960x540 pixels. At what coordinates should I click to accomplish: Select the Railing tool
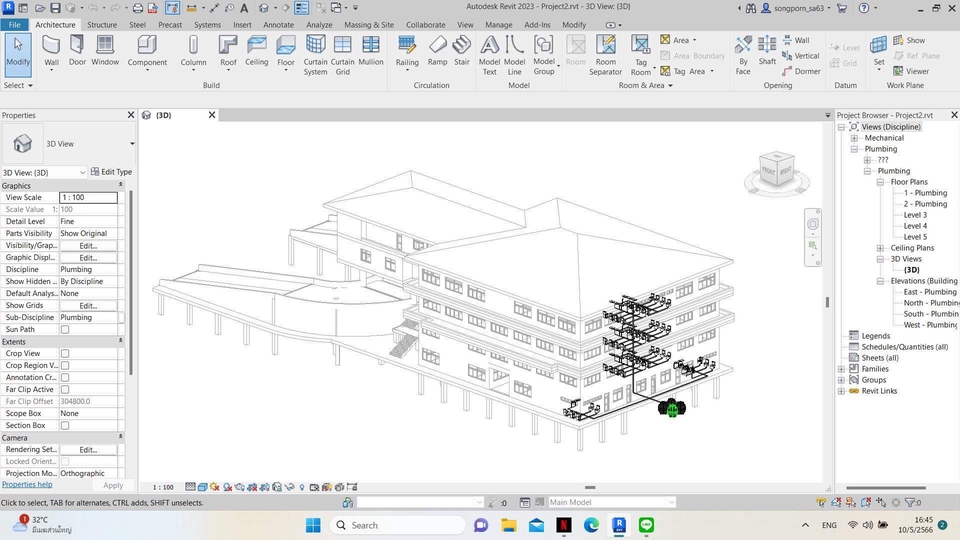point(407,51)
